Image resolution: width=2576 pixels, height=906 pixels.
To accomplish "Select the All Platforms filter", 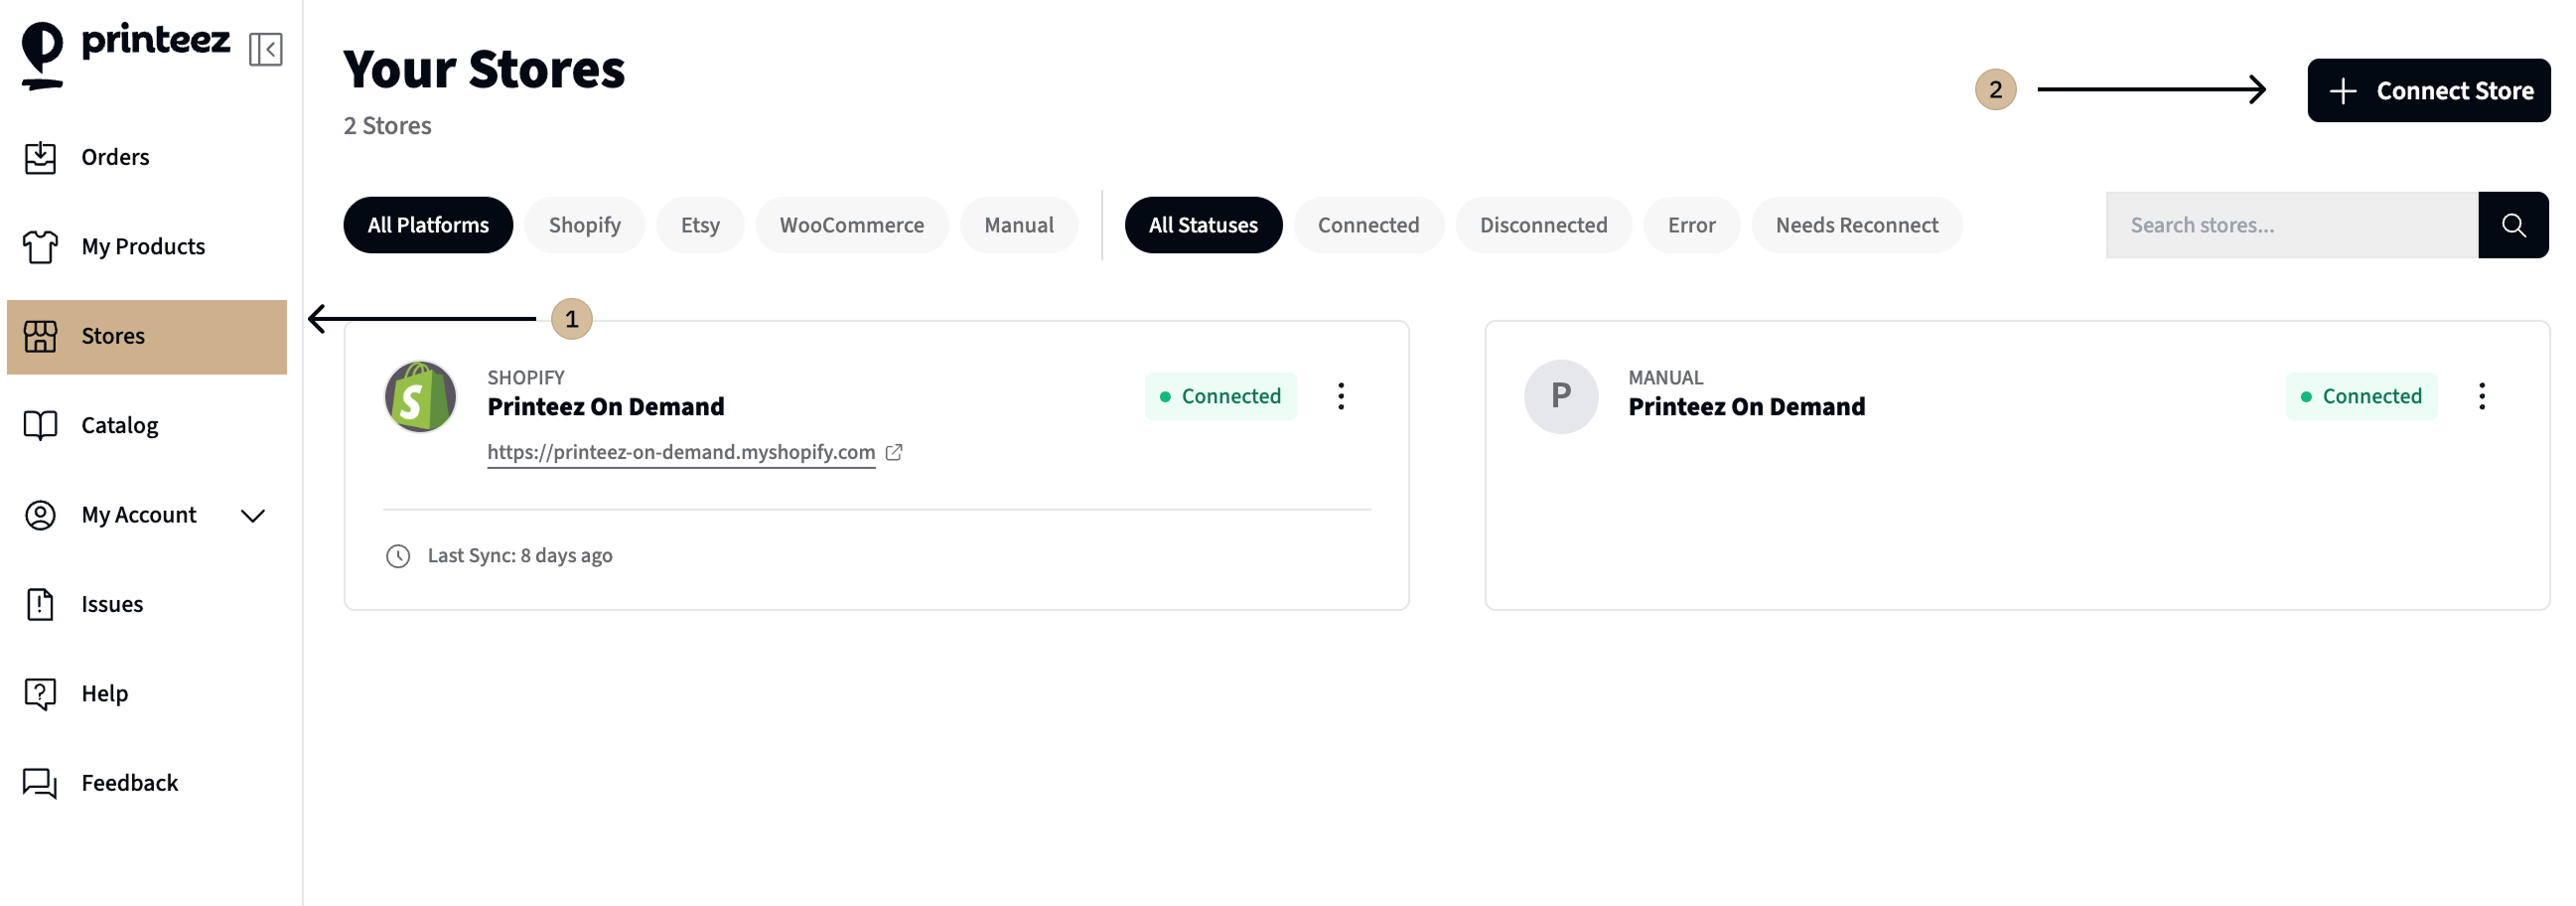I will (x=428, y=225).
